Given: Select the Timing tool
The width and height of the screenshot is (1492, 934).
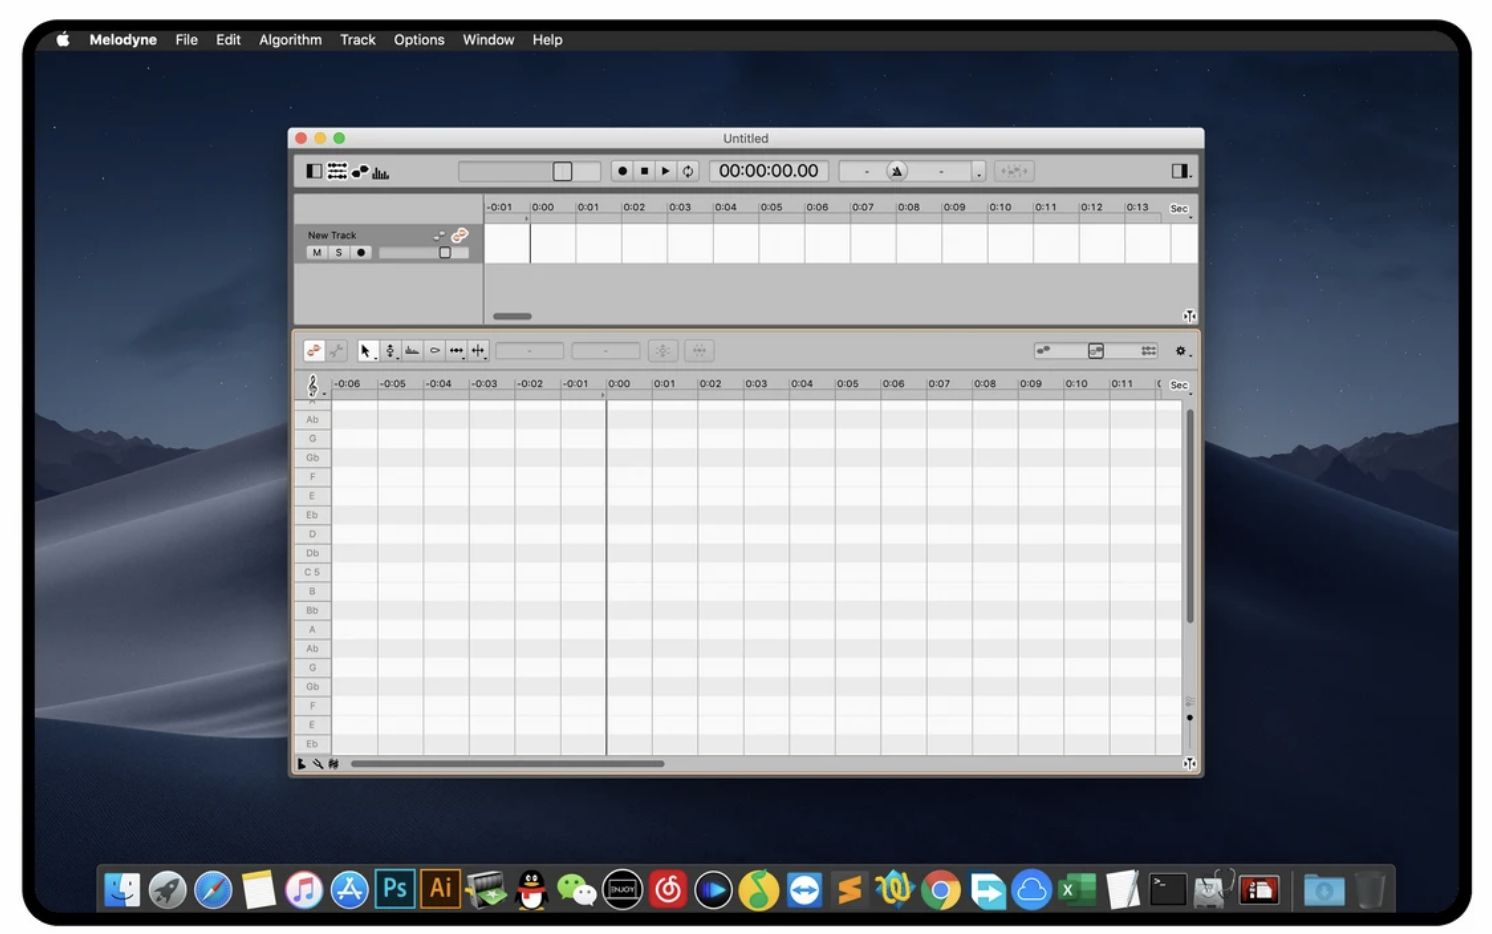Looking at the screenshot, I should [x=457, y=351].
